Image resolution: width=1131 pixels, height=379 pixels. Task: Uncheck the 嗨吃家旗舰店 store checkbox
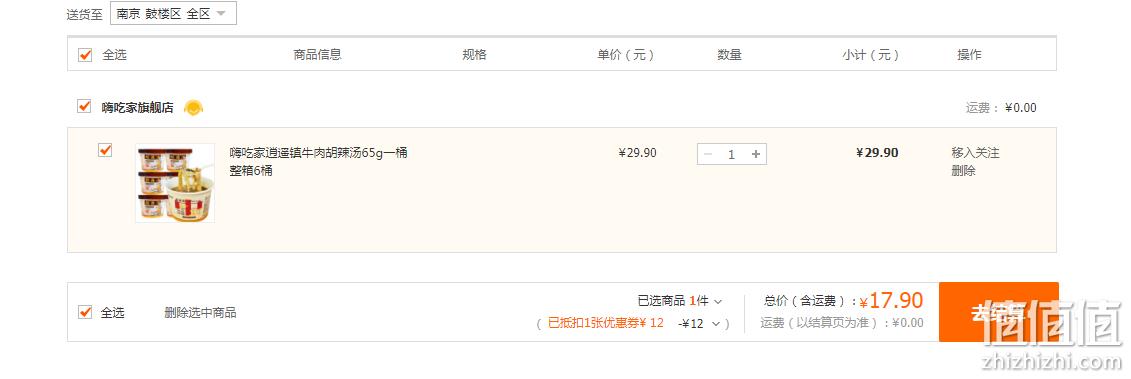[x=84, y=107]
